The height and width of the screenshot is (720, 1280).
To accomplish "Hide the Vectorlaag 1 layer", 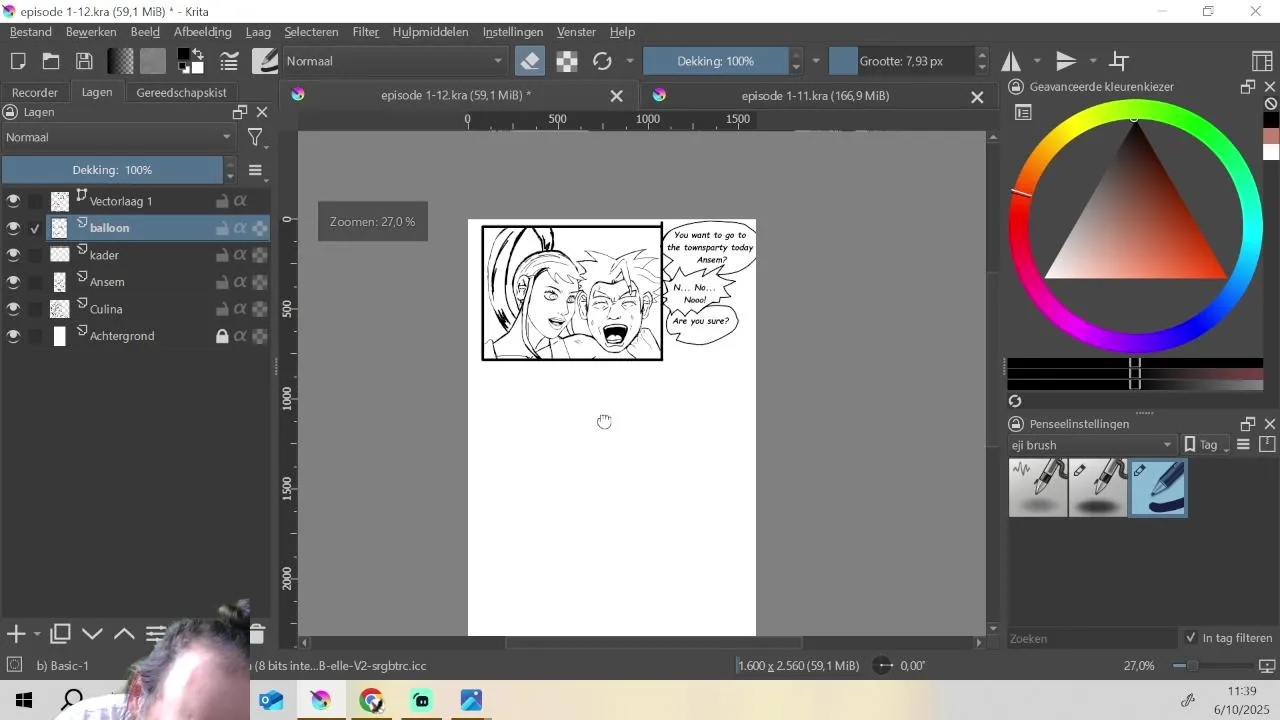I will click(13, 201).
